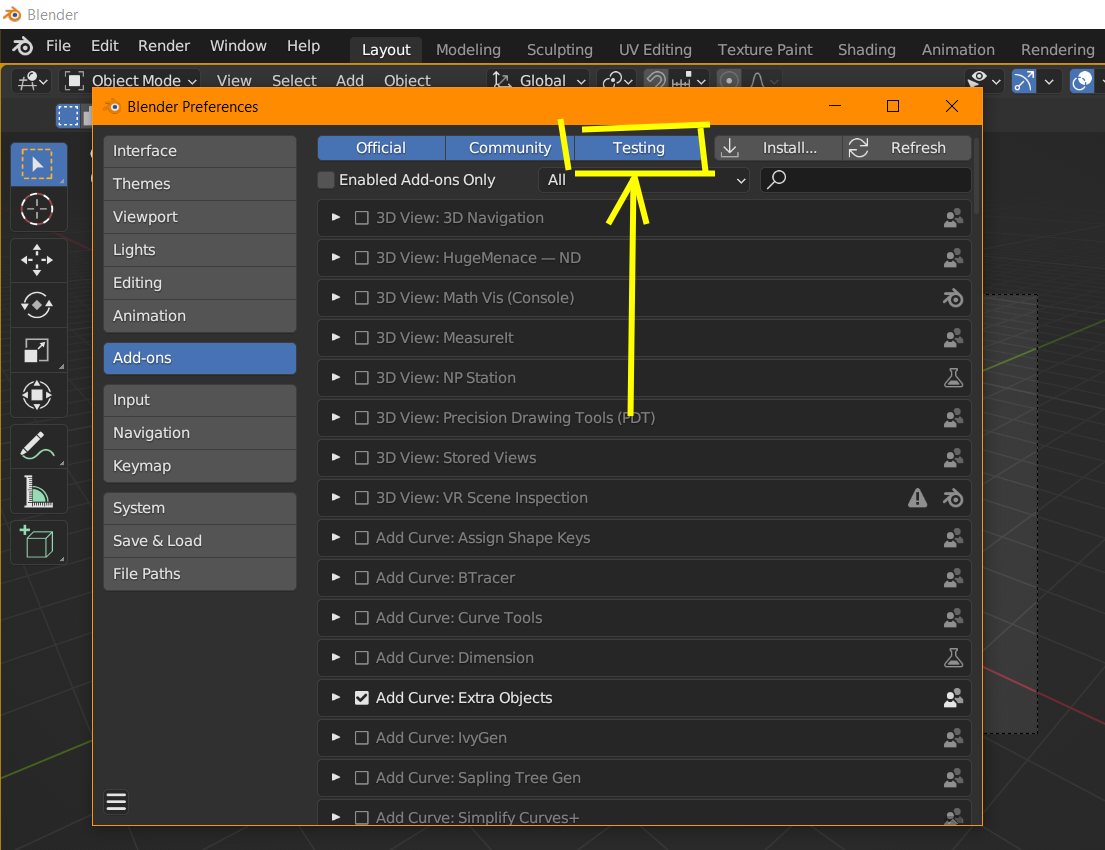Viewport: 1105px width, 850px height.
Task: Enable the Add Curve: IvyGen add-on
Action: pos(362,738)
